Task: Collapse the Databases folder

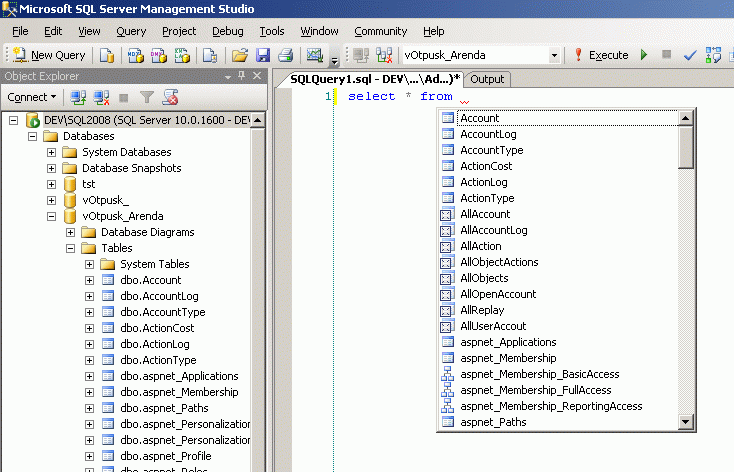Action: [x=32, y=136]
